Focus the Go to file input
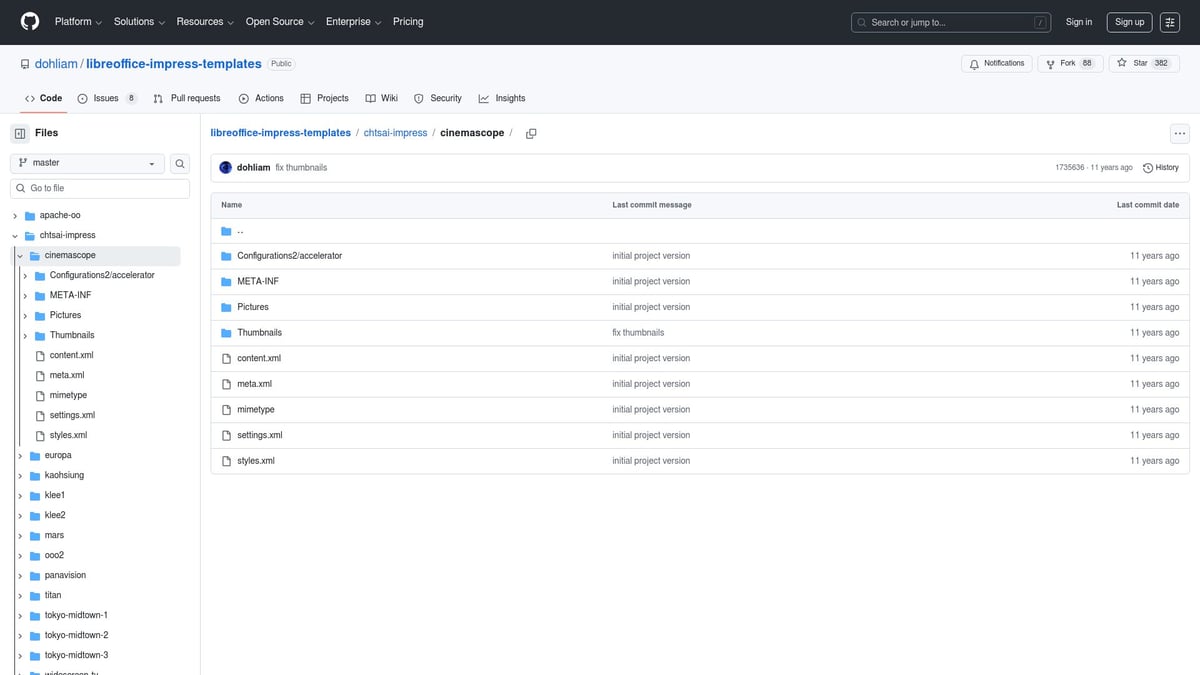The width and height of the screenshot is (1200, 675). (x=100, y=188)
